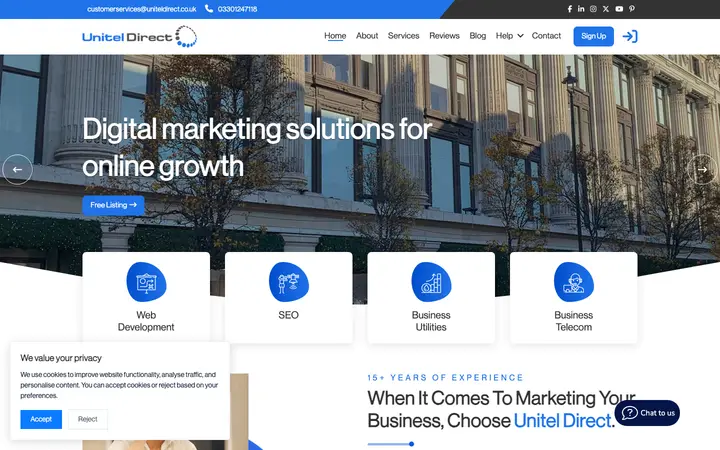Select the SEO service icon
720x450 pixels.
click(x=288, y=282)
